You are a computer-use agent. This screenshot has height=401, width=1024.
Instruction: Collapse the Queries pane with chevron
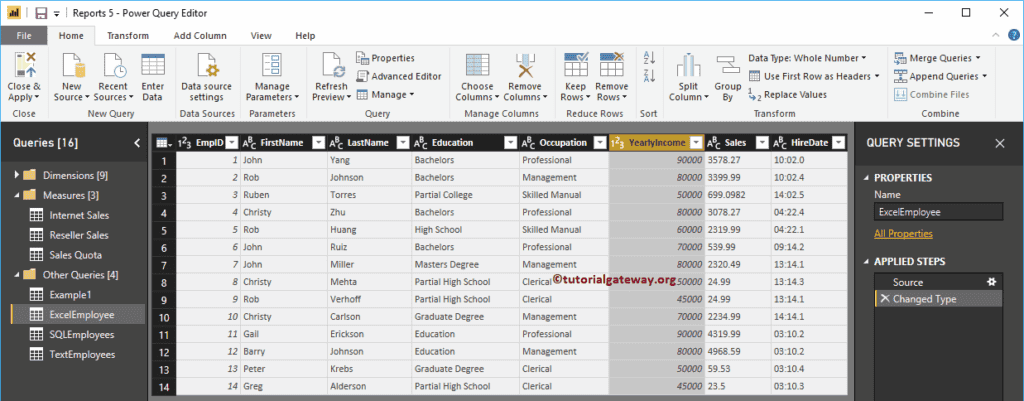coord(136,143)
